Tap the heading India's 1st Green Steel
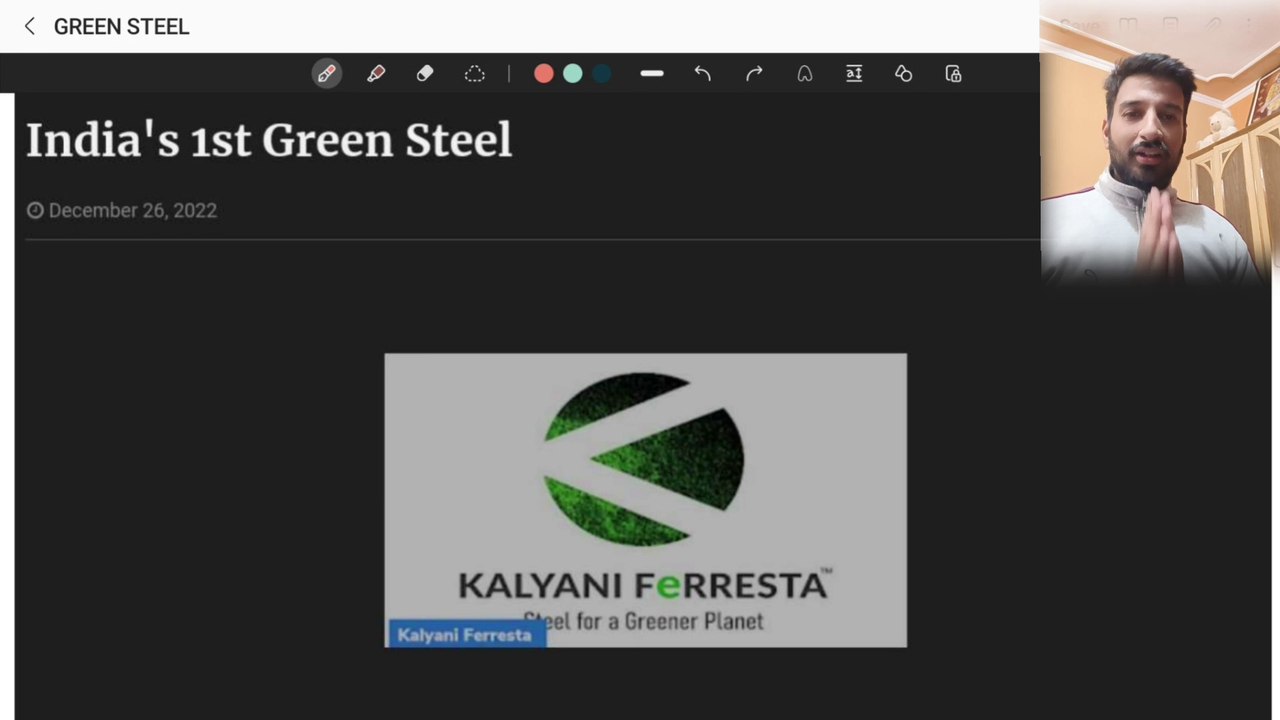Viewport: 1280px width, 720px height. pos(269,140)
